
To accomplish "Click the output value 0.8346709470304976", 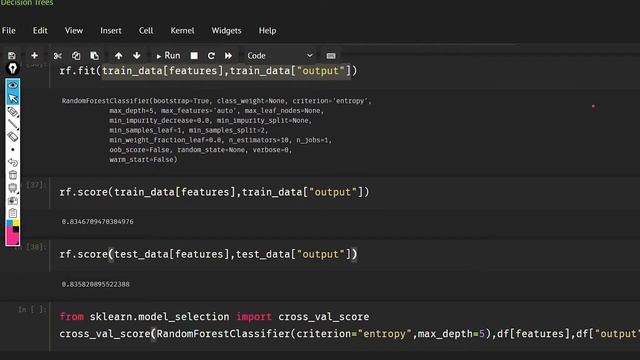I will (98, 222).
